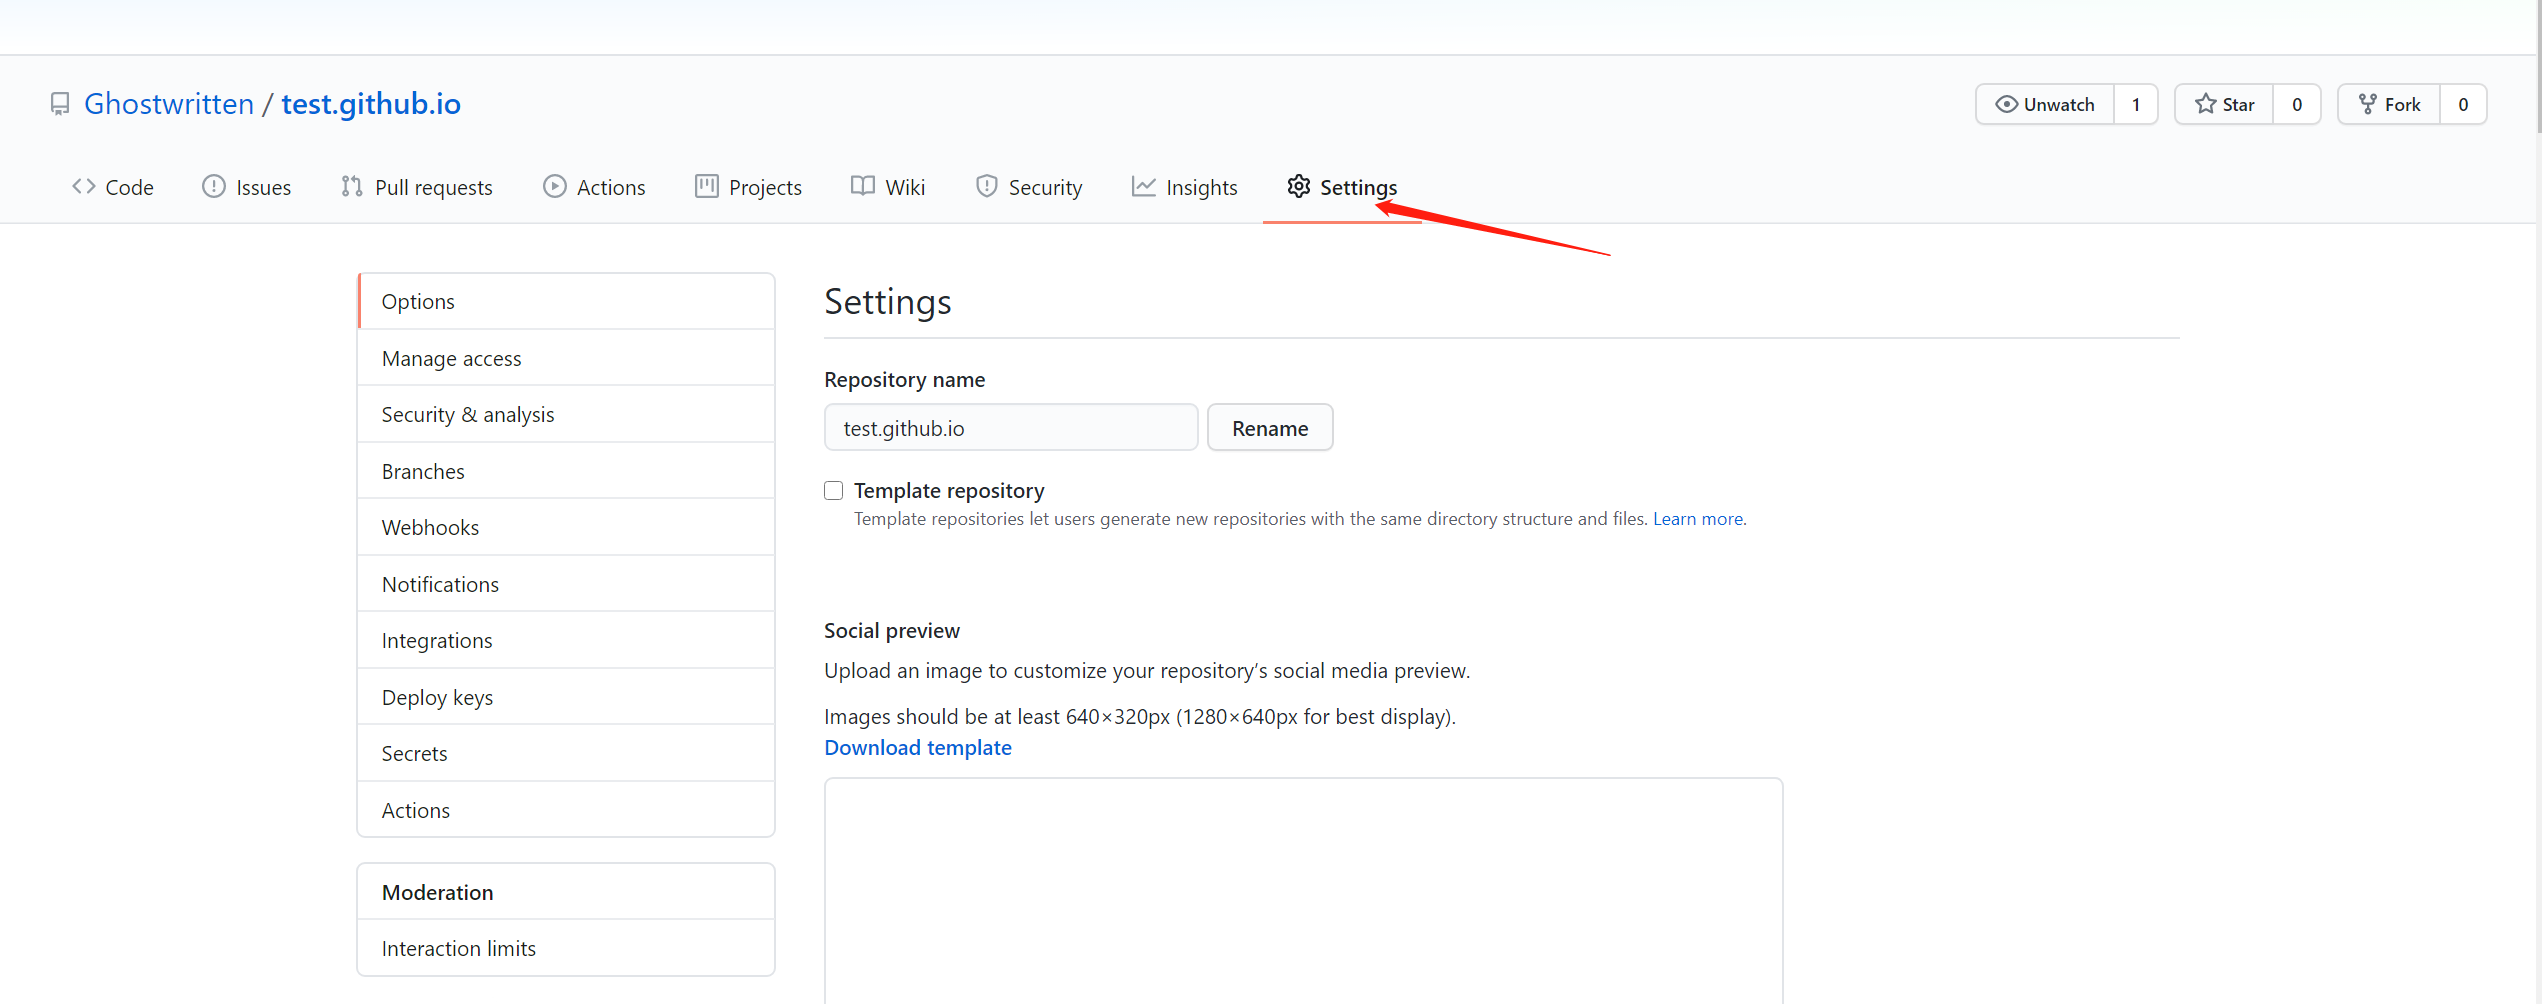
Task: Click the Issues tab circle icon
Action: pos(214,187)
